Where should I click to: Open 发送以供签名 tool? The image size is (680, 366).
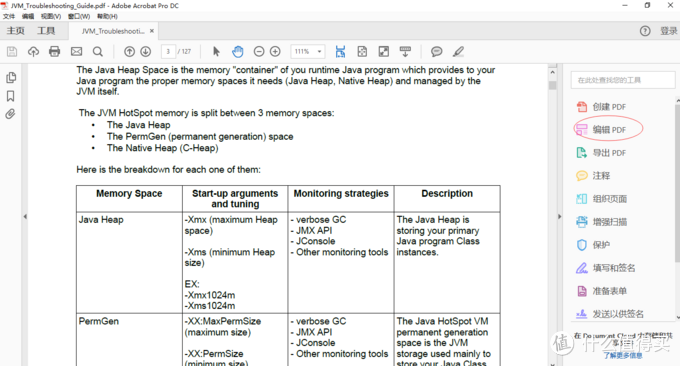[x=609, y=314]
